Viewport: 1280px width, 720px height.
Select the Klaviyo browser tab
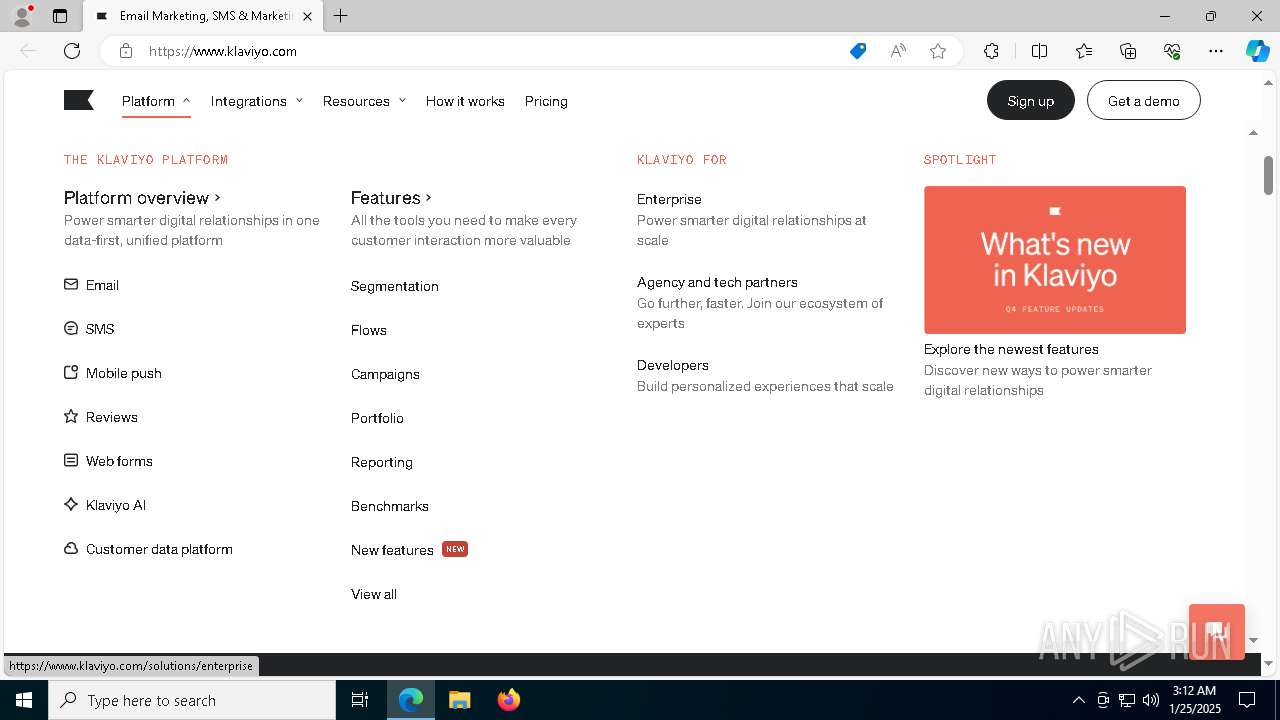204,16
